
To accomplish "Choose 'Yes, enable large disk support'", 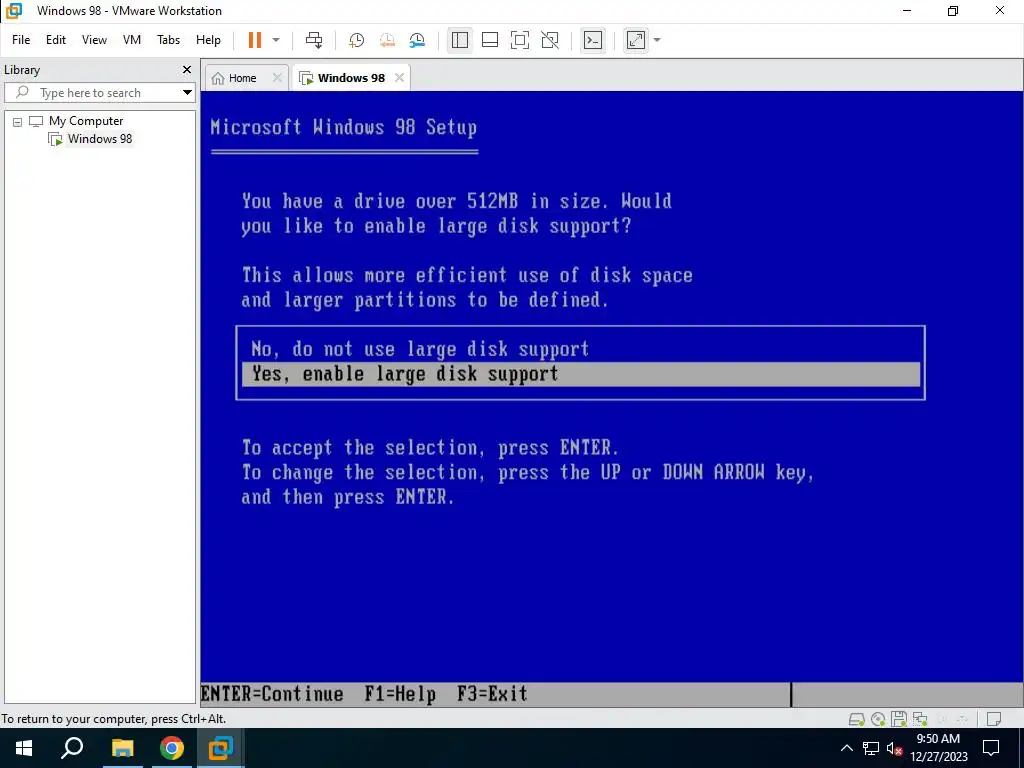I will tap(581, 374).
